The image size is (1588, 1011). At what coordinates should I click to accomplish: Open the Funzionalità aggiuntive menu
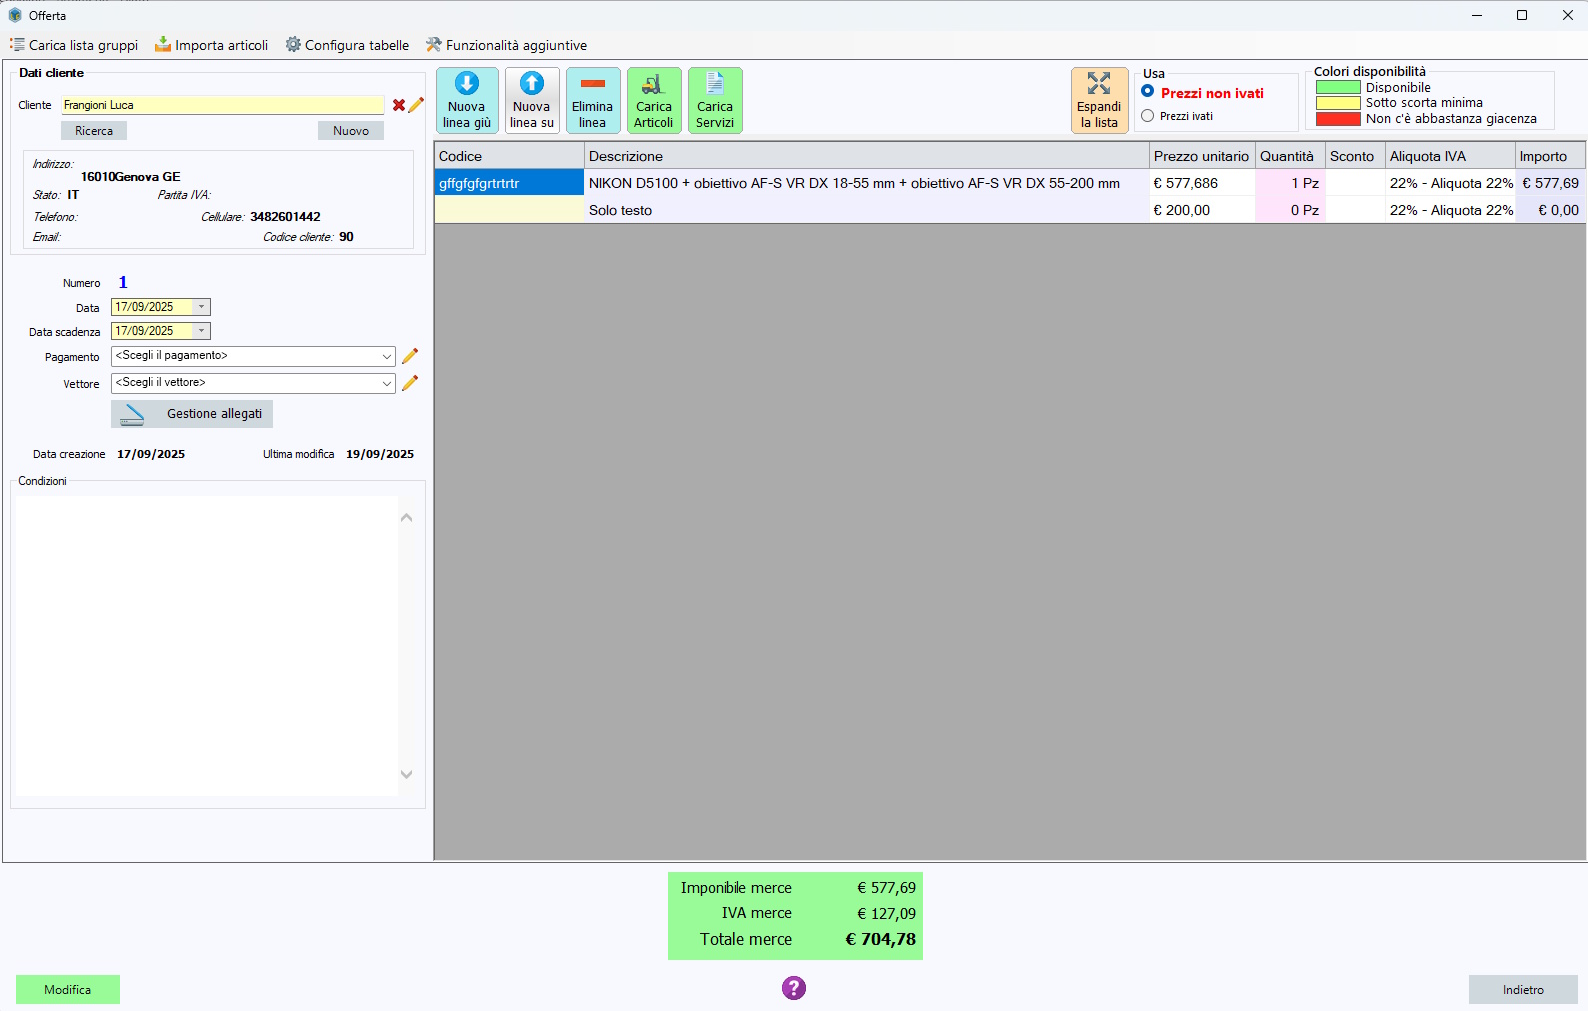click(x=506, y=45)
